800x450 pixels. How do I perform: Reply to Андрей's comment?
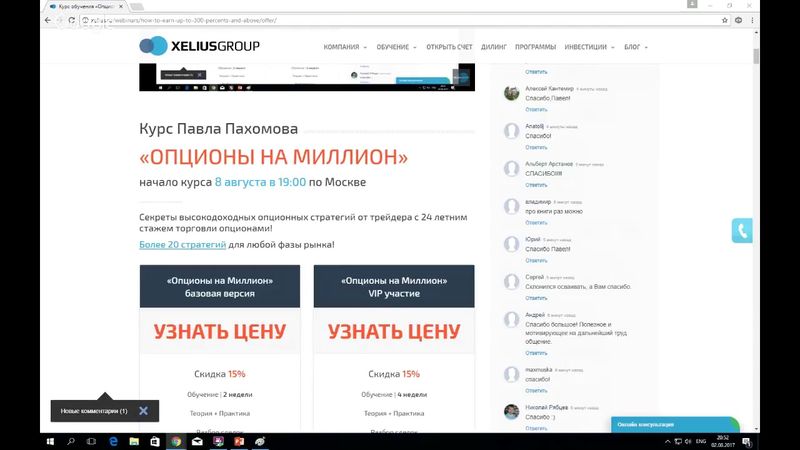[536, 353]
